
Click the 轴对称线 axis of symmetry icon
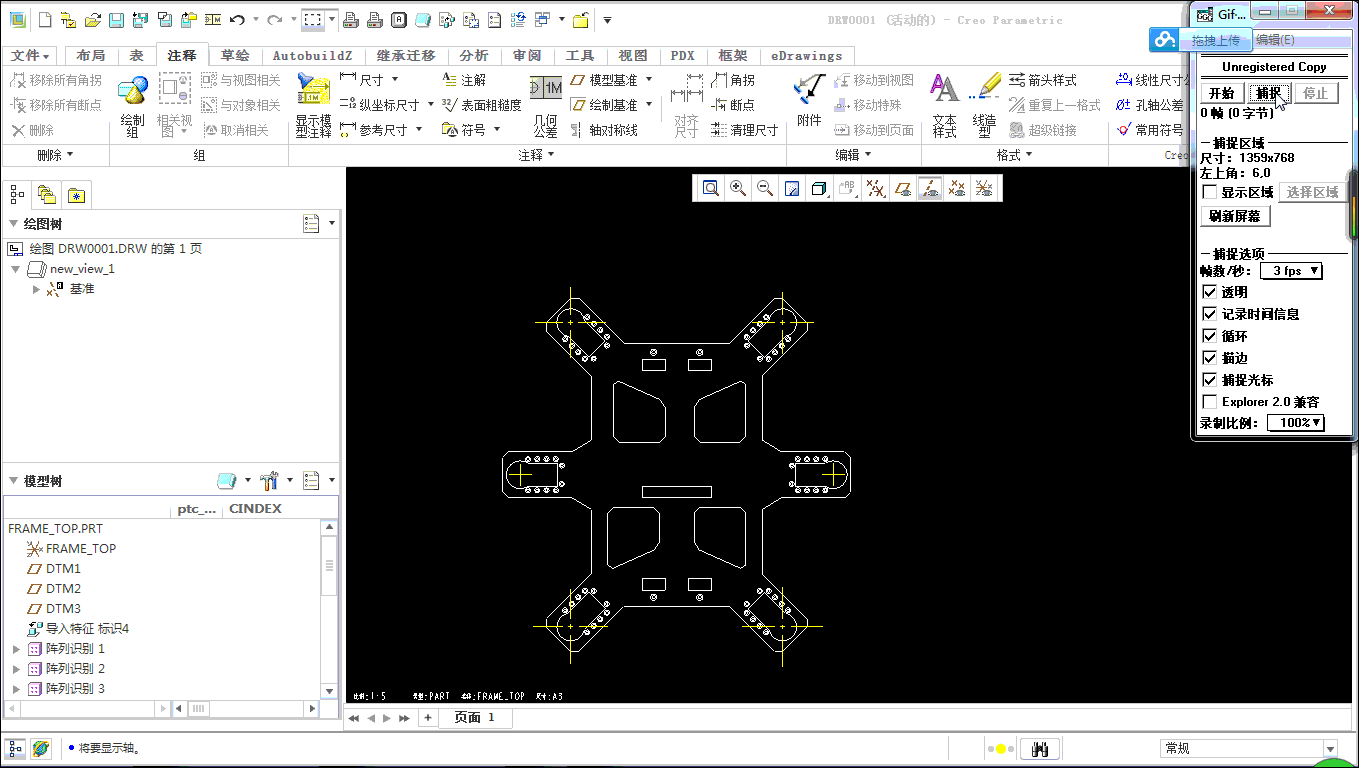575,128
